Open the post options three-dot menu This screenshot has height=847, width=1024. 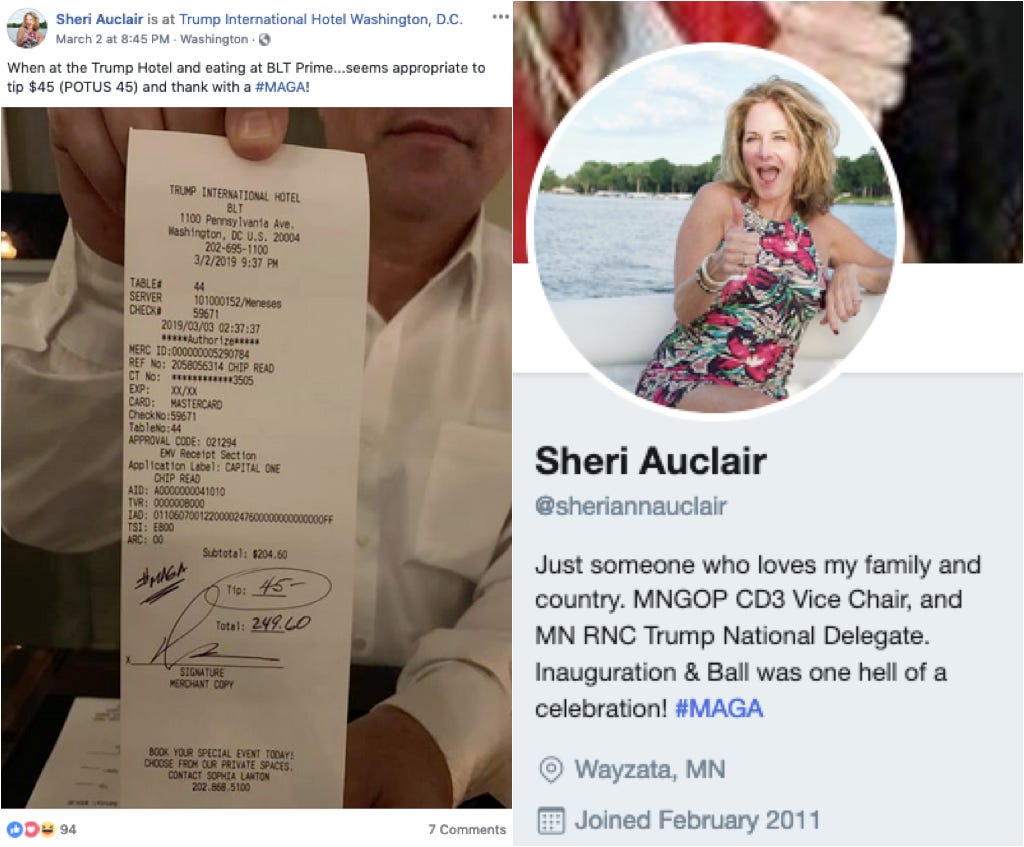[500, 18]
